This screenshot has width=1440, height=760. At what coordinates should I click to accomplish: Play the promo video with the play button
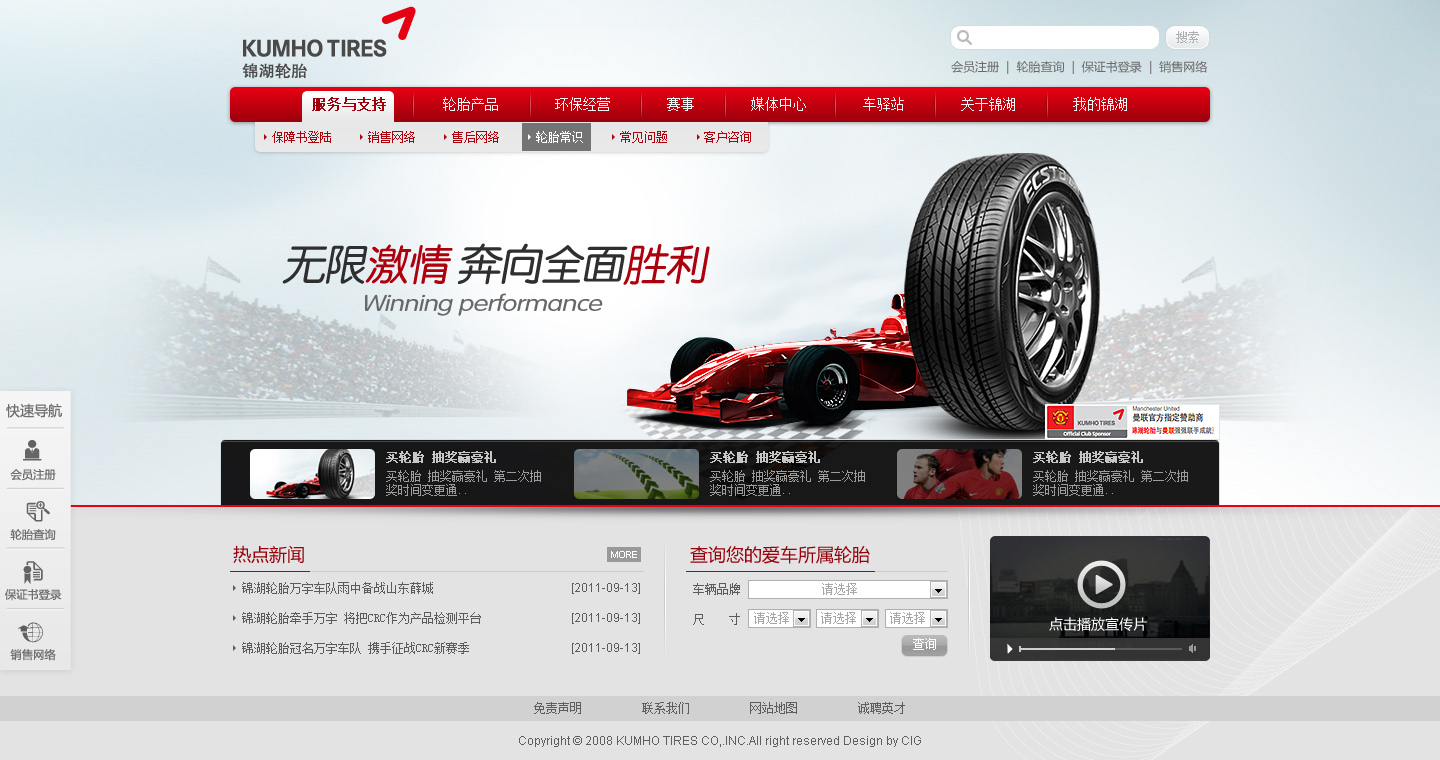pos(1101,584)
